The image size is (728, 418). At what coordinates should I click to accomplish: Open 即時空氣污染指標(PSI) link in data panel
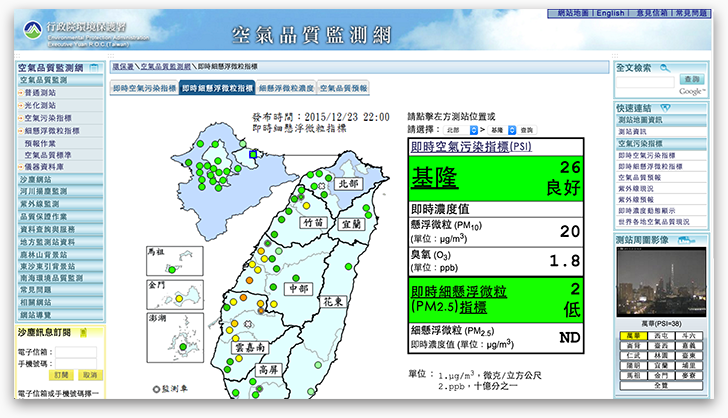pyautogui.click(x=471, y=147)
